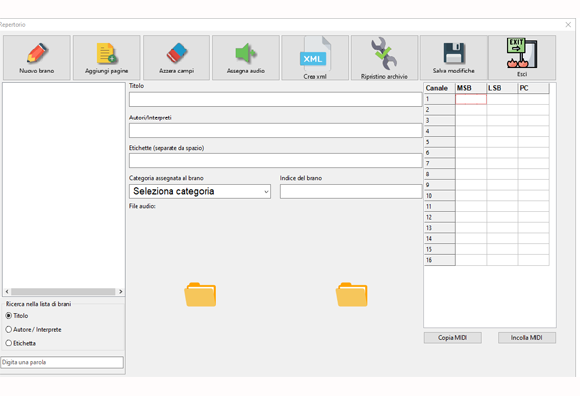Viewport: 580px width, 396px height.
Task: Select the MSB cell for channel 1
Action: [x=471, y=99]
